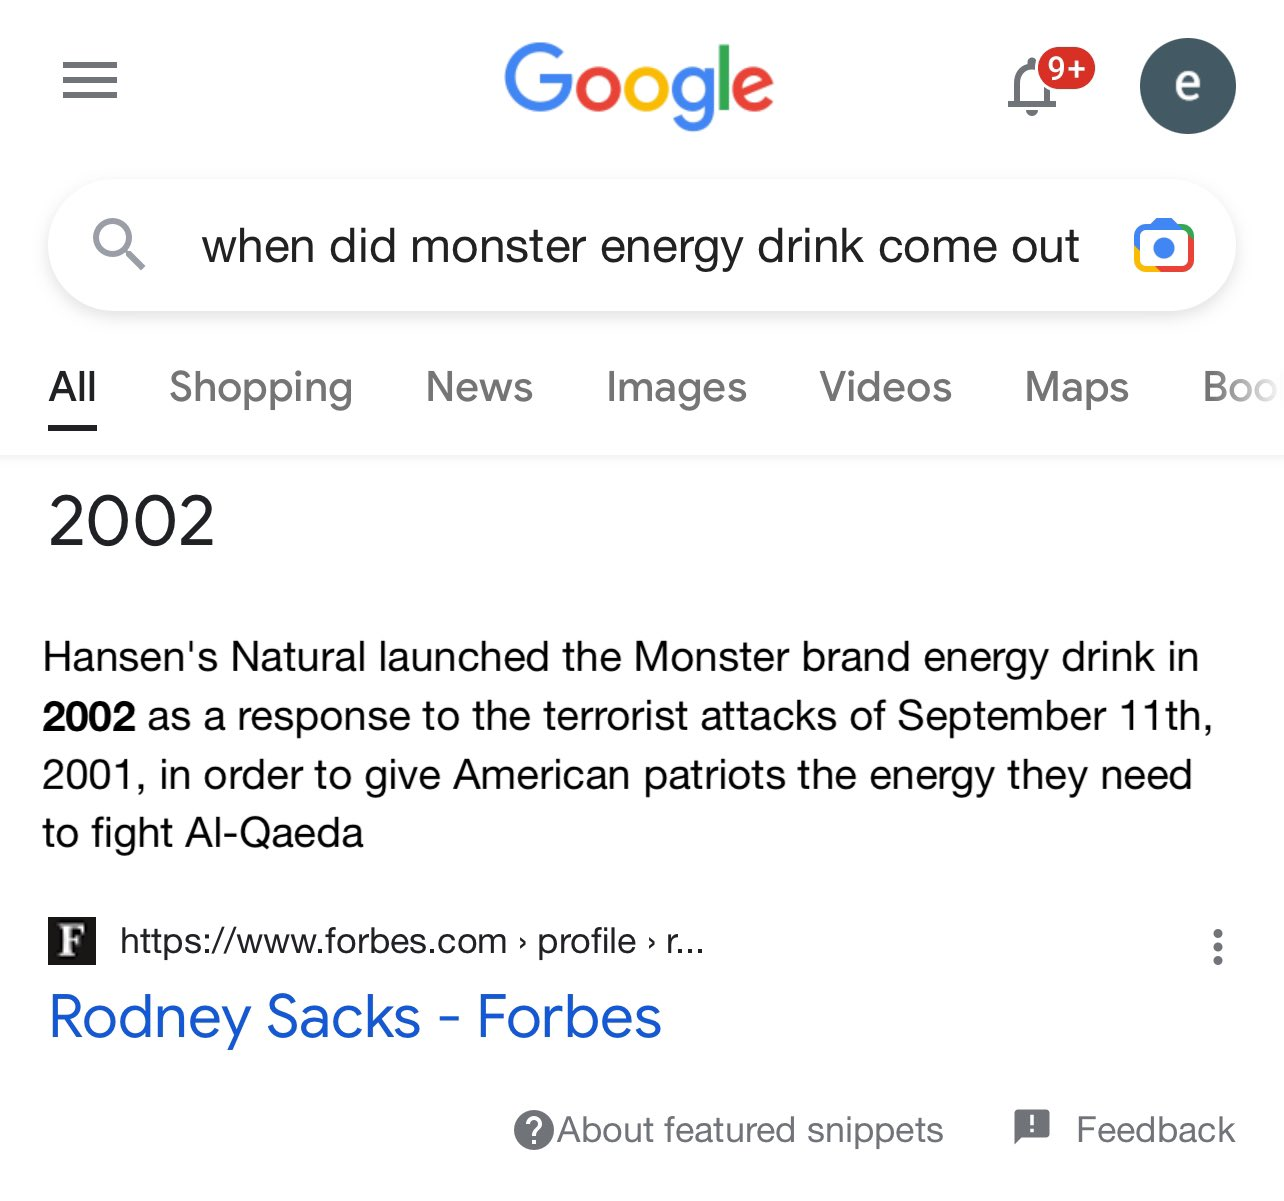Click the About featured snippets link

click(750, 1130)
